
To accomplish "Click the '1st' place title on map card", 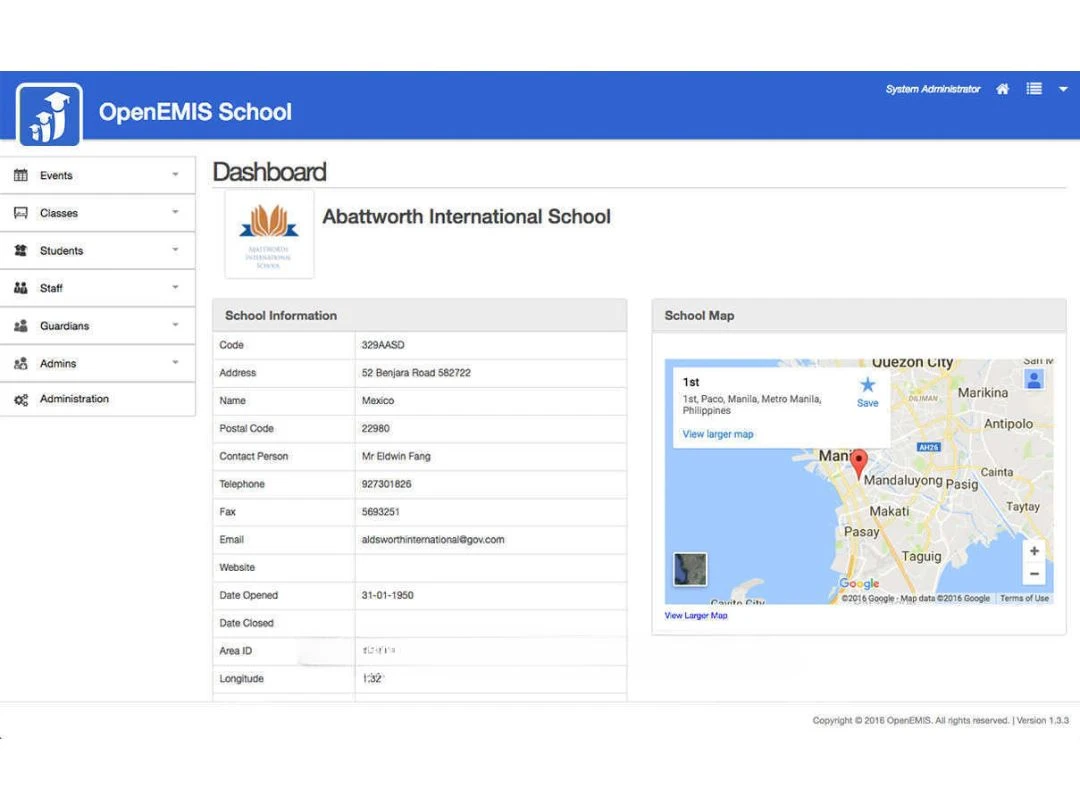I will pyautogui.click(x=691, y=382).
